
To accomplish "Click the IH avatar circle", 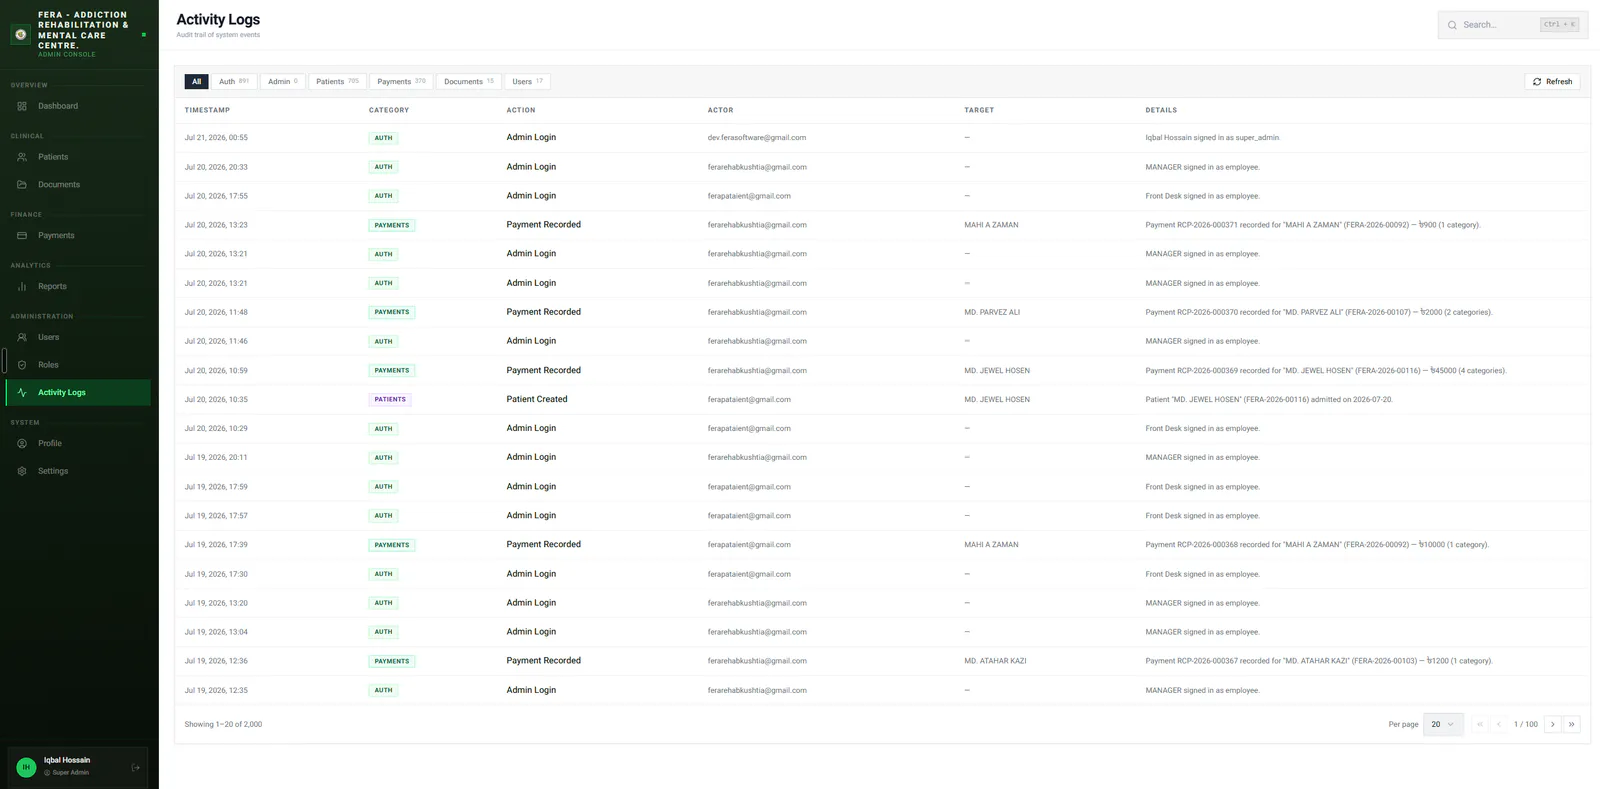I will coord(27,768).
